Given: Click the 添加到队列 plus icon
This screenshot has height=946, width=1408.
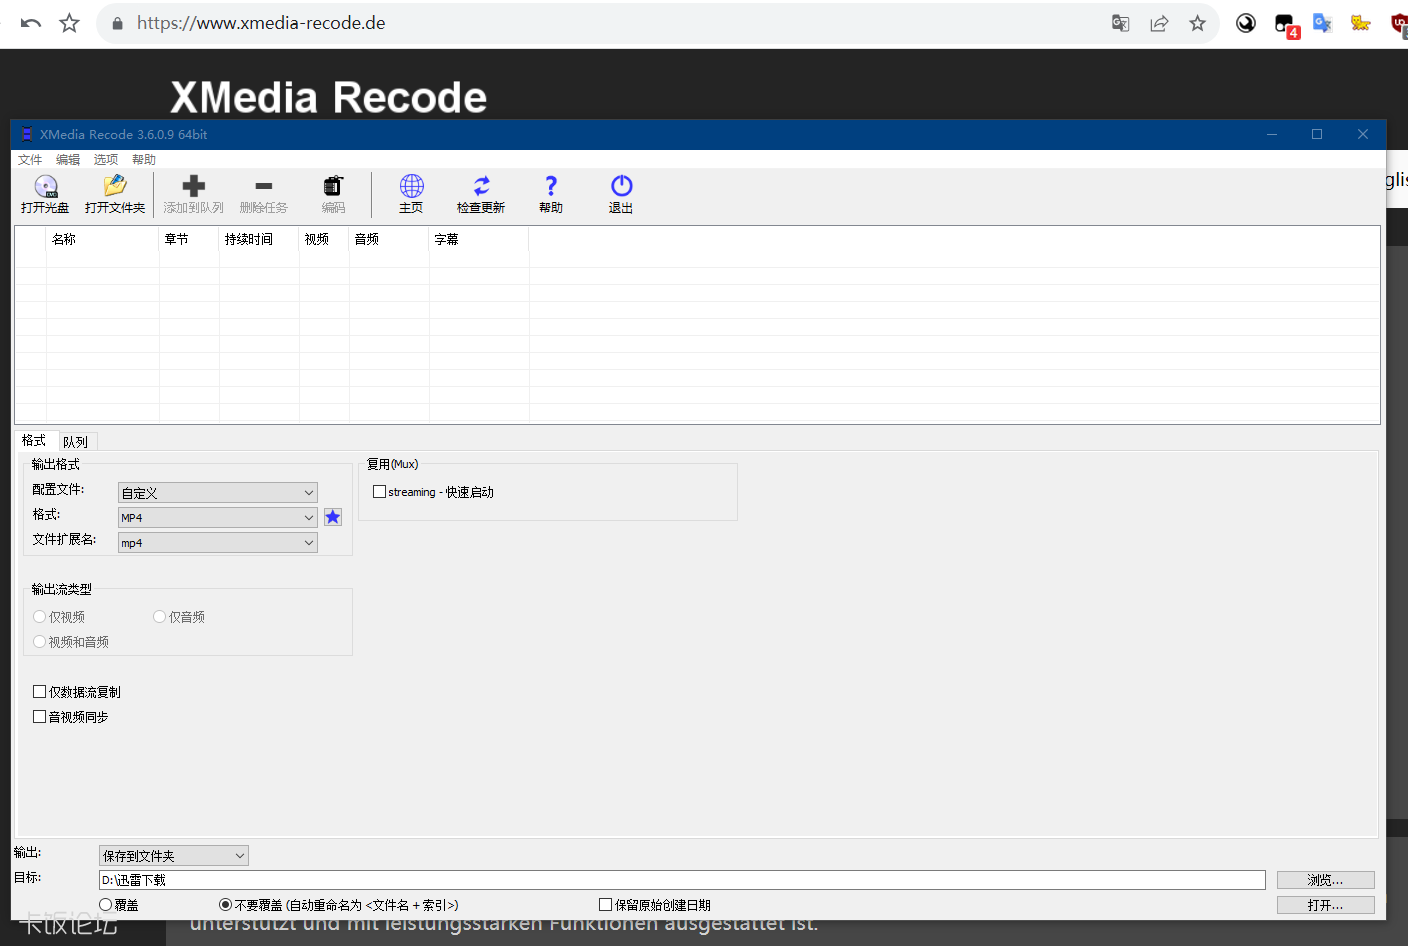Looking at the screenshot, I should pos(194,186).
